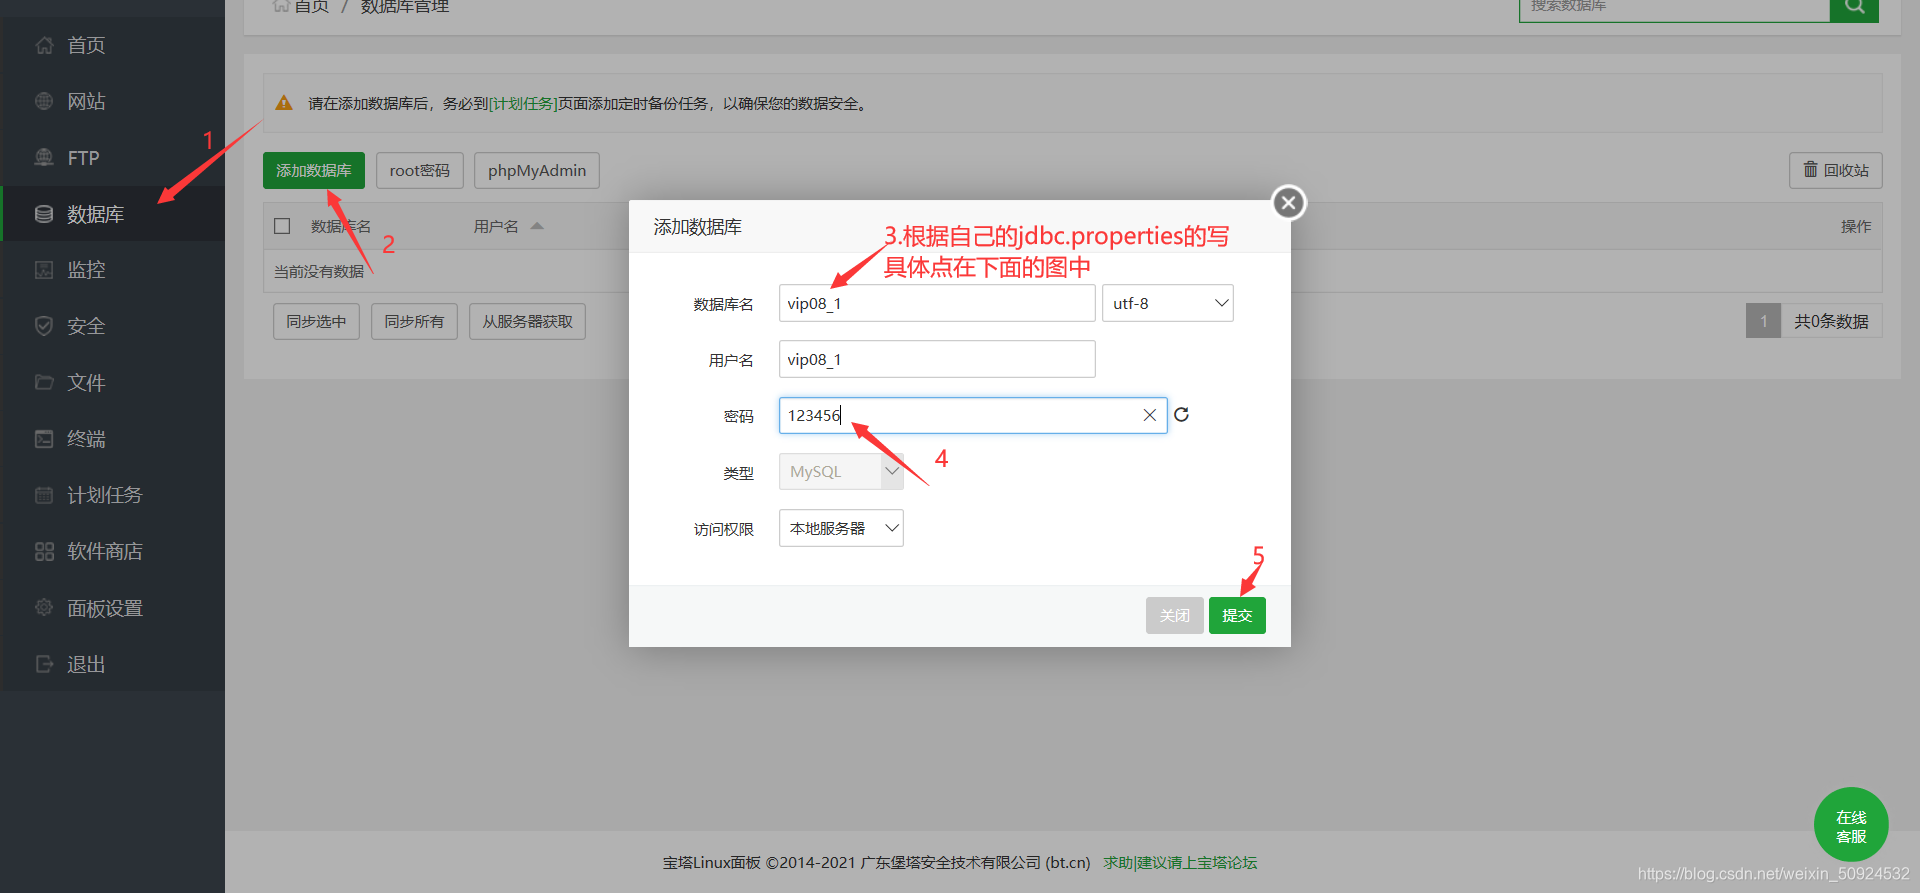
Task: Click page number 1 in pagination
Action: (x=1764, y=321)
